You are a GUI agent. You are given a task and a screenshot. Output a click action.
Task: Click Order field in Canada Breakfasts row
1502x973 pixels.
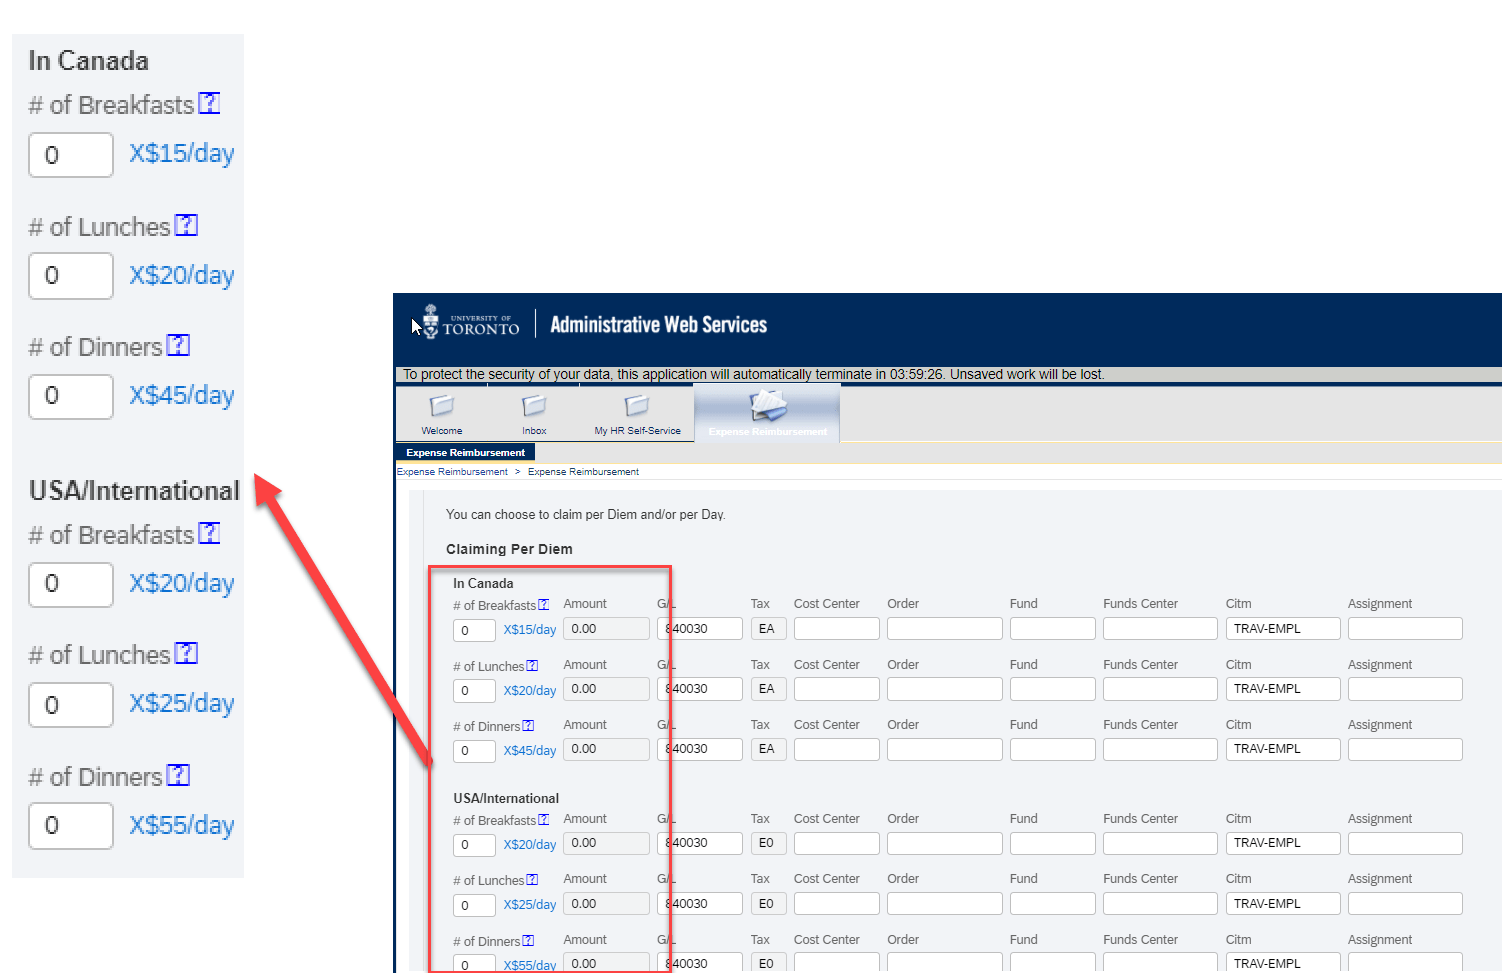coord(945,629)
